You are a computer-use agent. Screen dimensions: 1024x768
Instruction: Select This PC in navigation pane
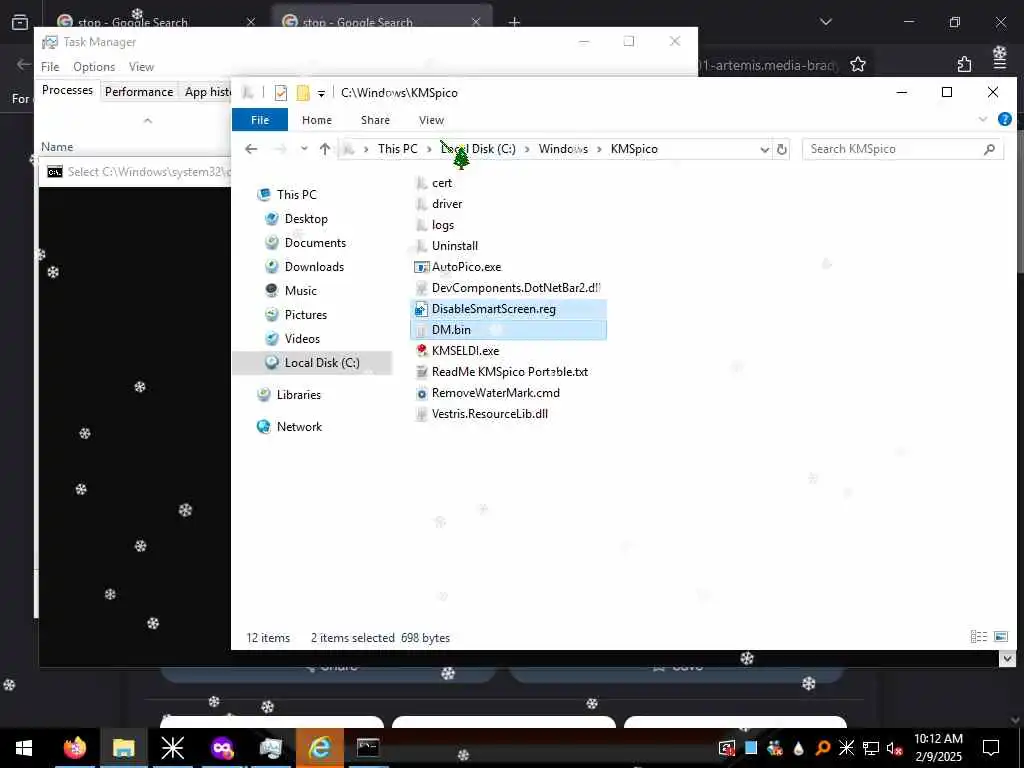pyautogui.click(x=296, y=195)
